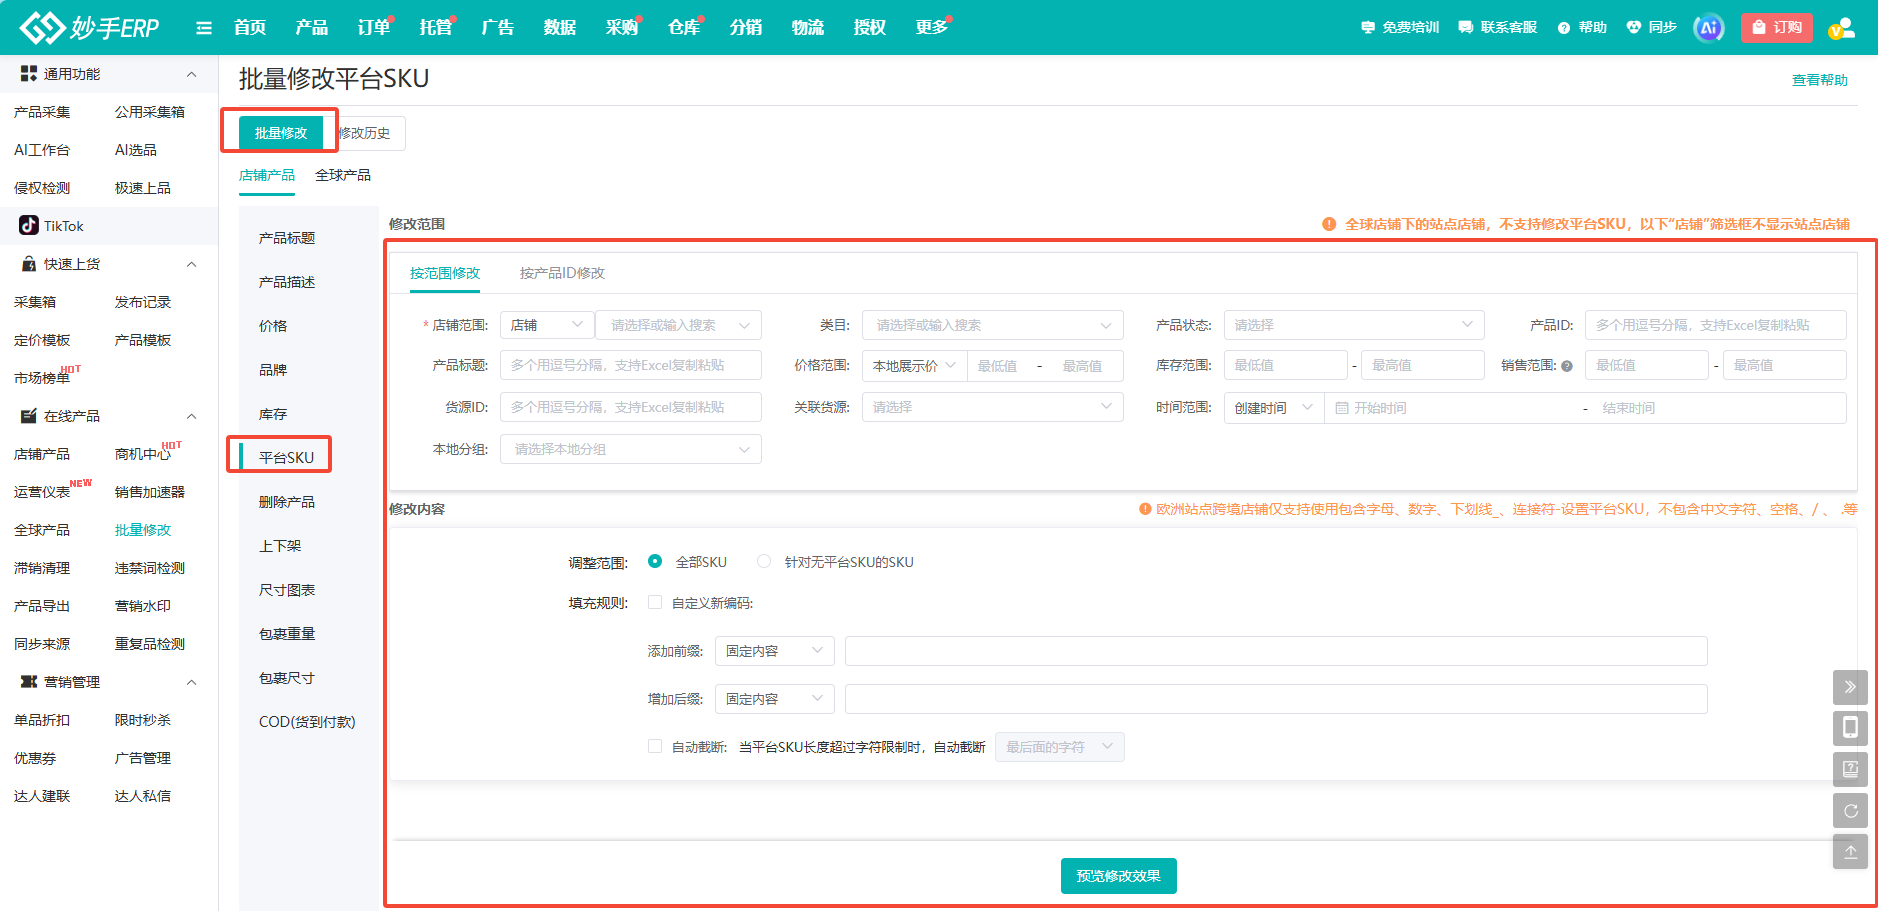Enable 自动截断 checkbox
Image resolution: width=1878 pixels, height=911 pixels.
[x=655, y=746]
